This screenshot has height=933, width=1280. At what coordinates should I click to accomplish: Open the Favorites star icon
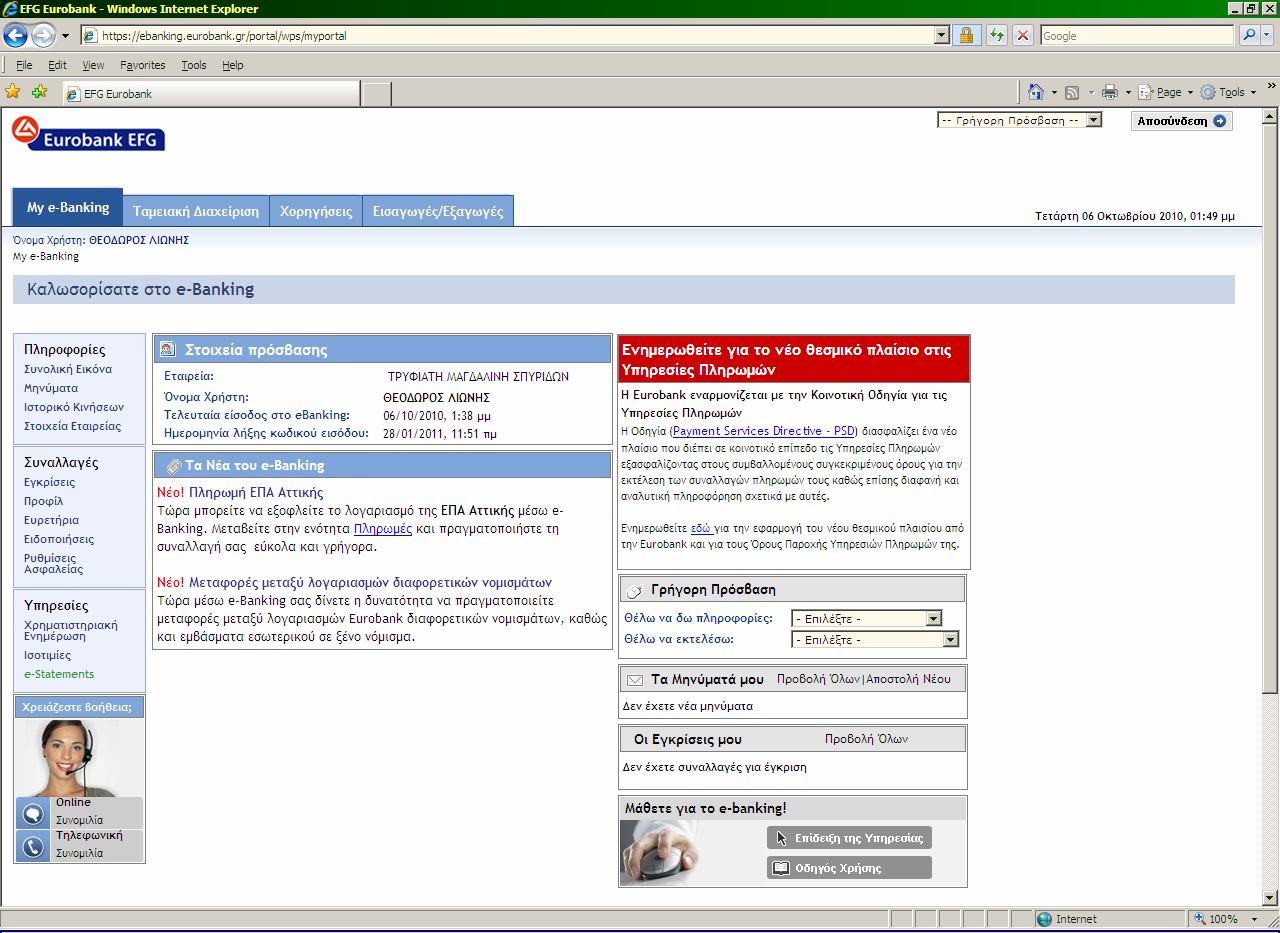tap(13, 92)
